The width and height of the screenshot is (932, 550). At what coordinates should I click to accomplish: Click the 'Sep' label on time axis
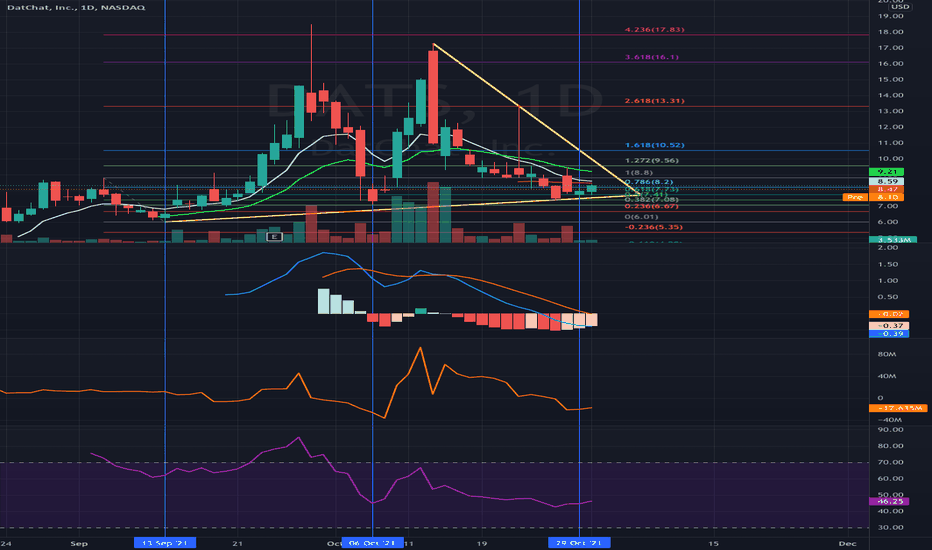click(78, 543)
